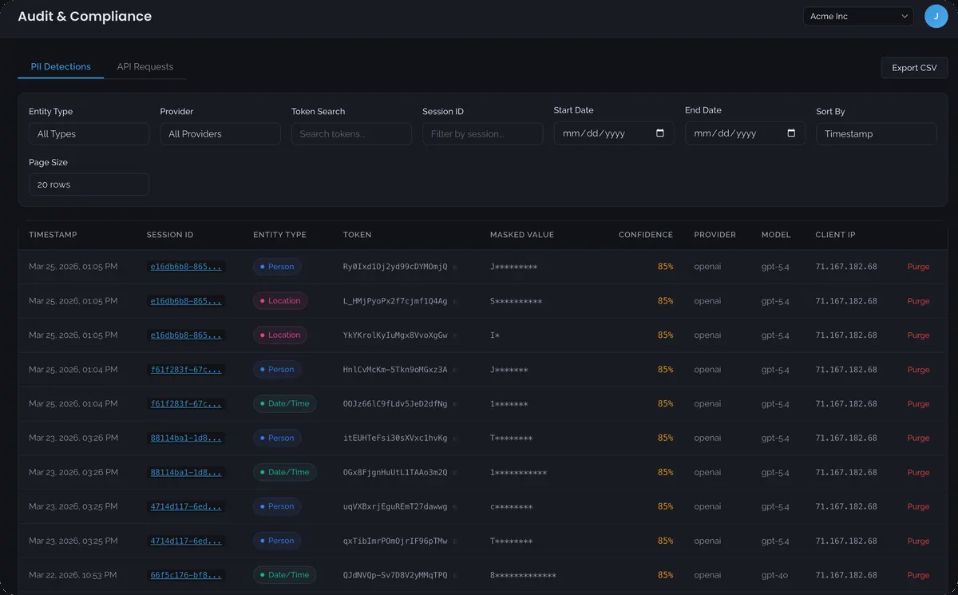Click the Location badge in the L_HMjPyoPx2f7cjmf1Q4Ag row
The width and height of the screenshot is (958, 595).
280,301
